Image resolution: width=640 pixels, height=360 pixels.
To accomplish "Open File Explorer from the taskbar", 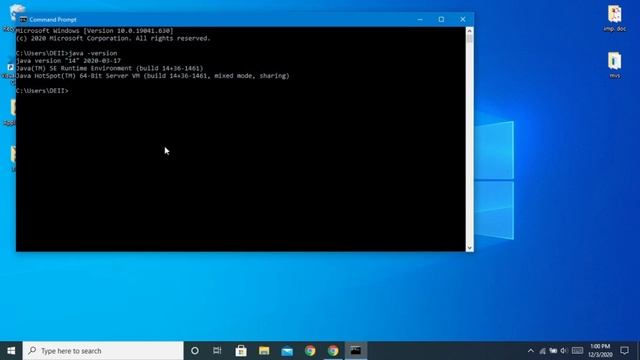I will point(264,351).
